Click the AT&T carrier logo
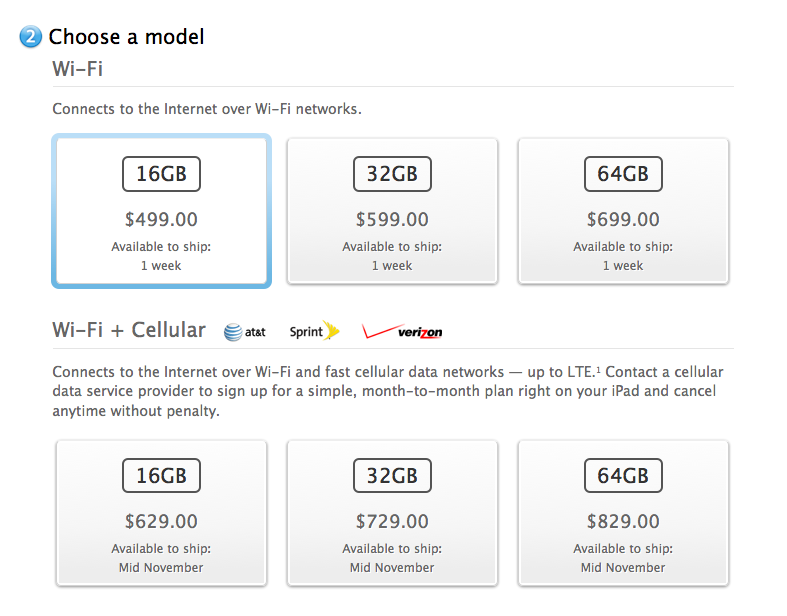This screenshot has height=616, width=787. pyautogui.click(x=244, y=332)
